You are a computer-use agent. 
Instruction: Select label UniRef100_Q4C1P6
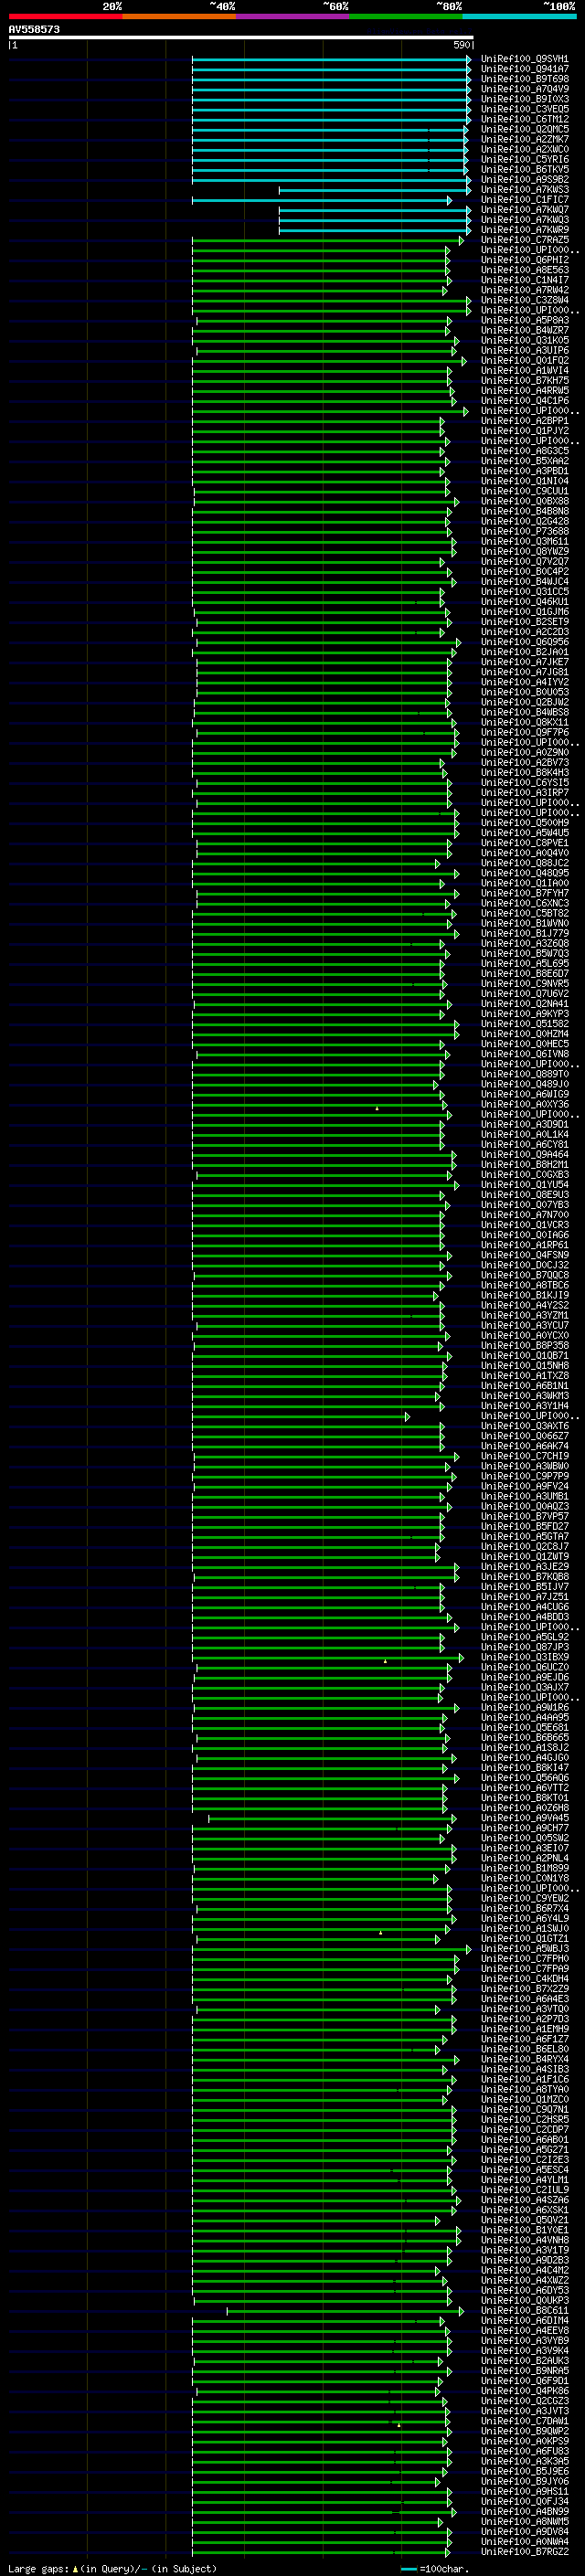coord(525,400)
